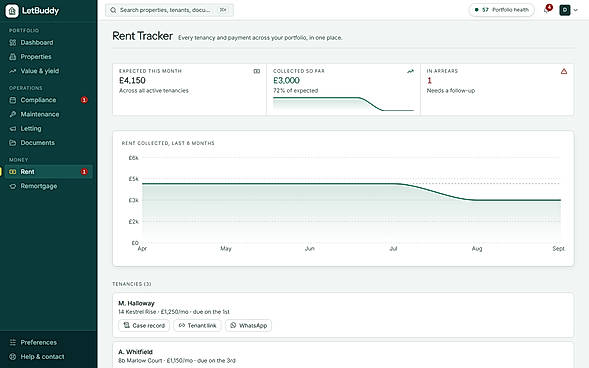Click the Value & yield trend icon

pos(13,71)
